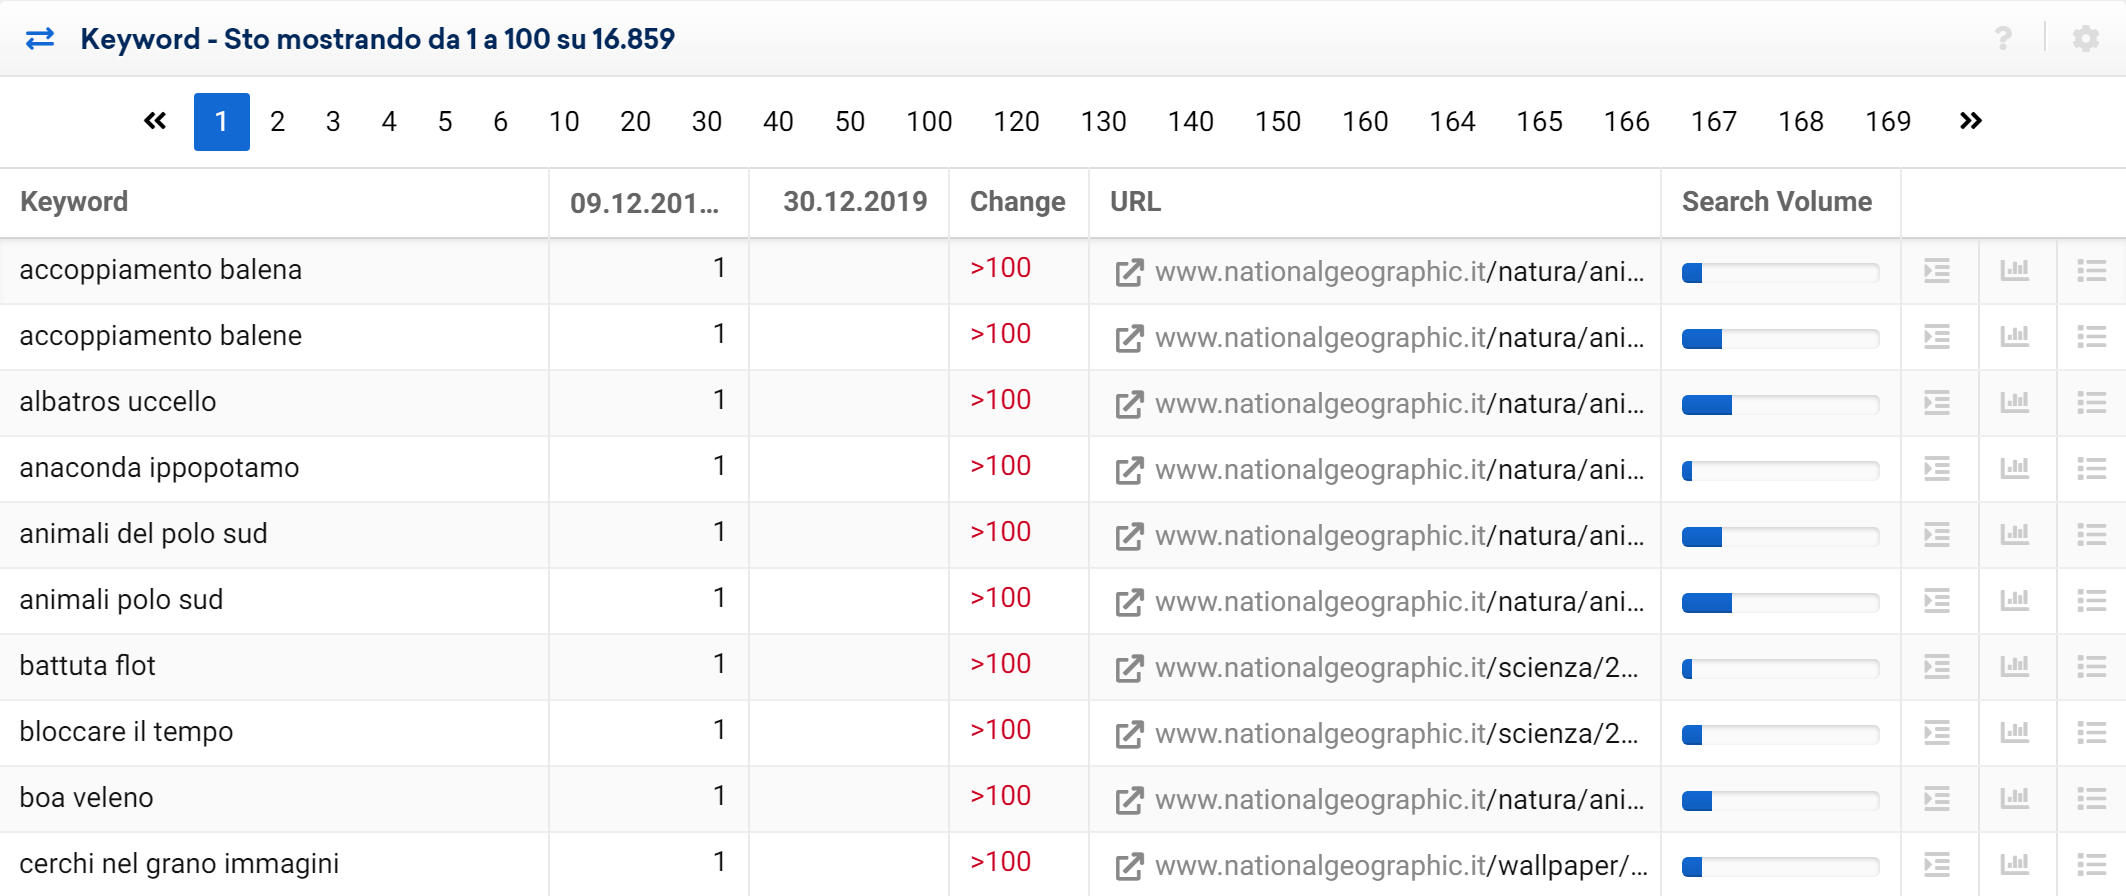The image size is (2126, 896).
Task: Jump to page 169 in pagination
Action: click(x=1888, y=122)
